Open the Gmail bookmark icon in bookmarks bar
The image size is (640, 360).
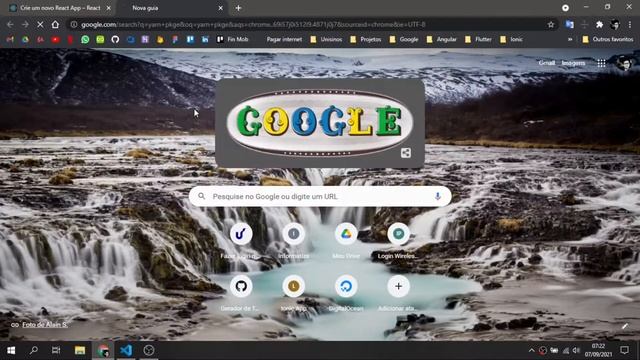coord(10,40)
